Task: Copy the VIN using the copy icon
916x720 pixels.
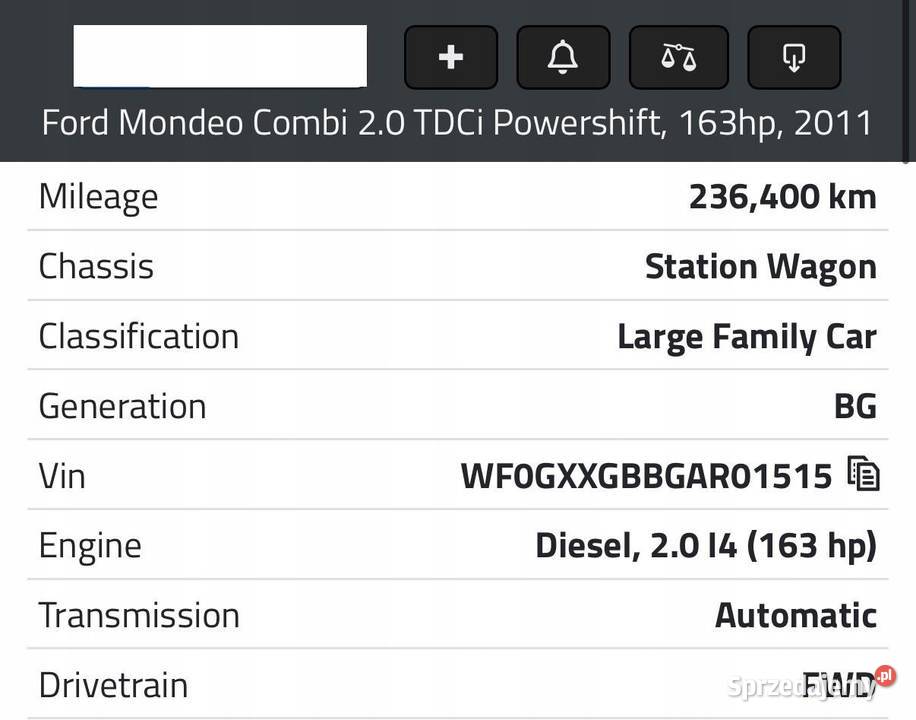Action: [863, 473]
